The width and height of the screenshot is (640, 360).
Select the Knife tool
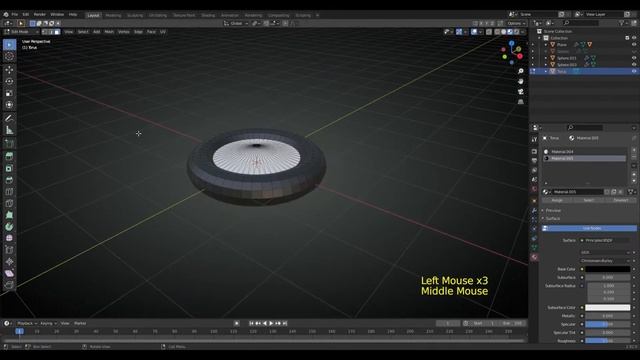click(x=9, y=203)
